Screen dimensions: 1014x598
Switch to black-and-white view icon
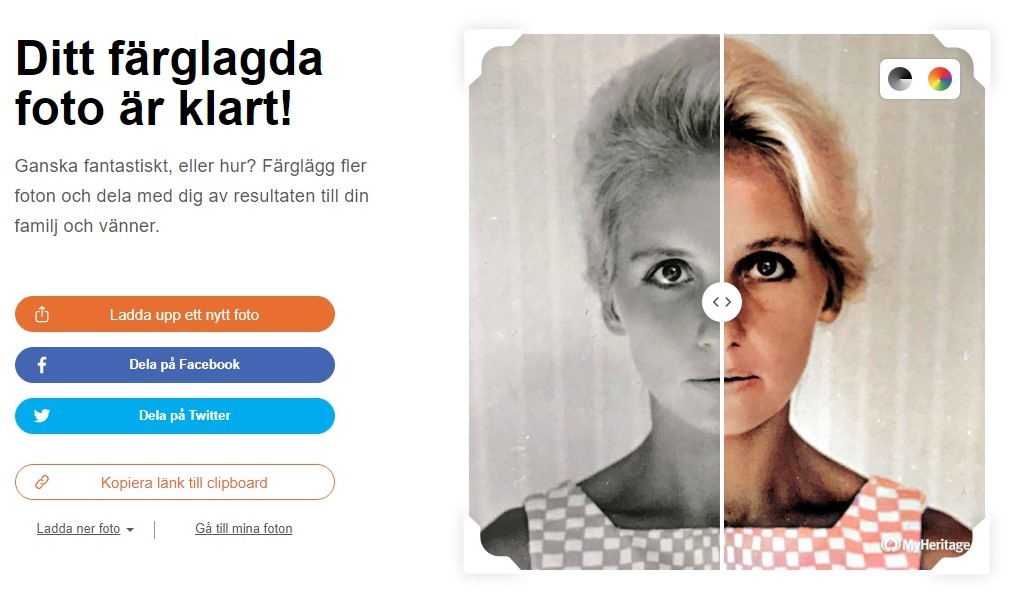900,79
